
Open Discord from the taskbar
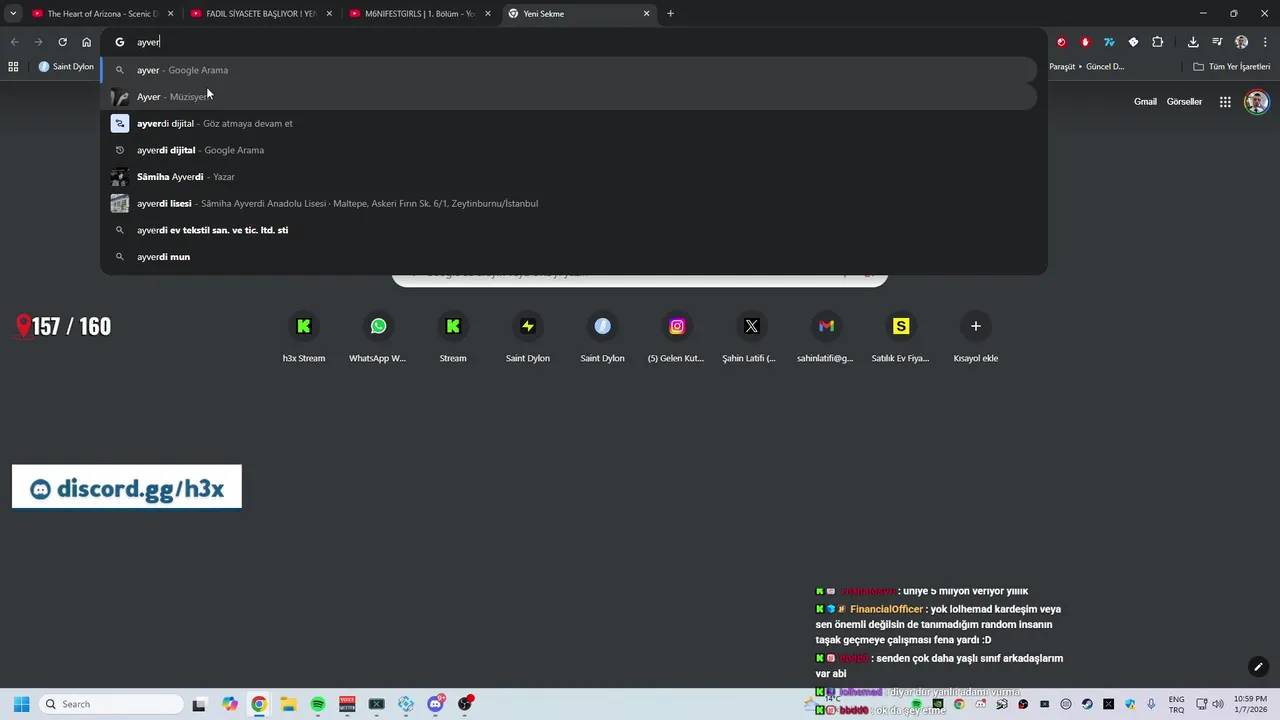(x=436, y=704)
